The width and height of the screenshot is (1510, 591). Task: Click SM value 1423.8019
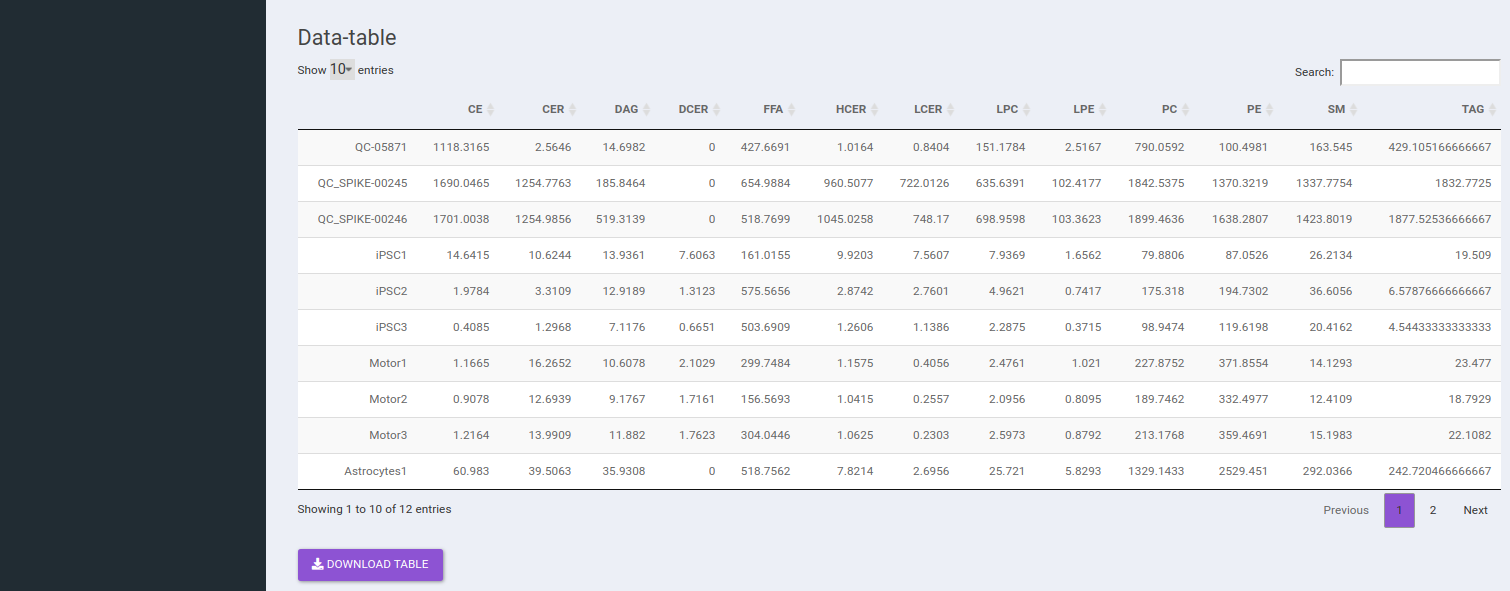pos(1323,219)
